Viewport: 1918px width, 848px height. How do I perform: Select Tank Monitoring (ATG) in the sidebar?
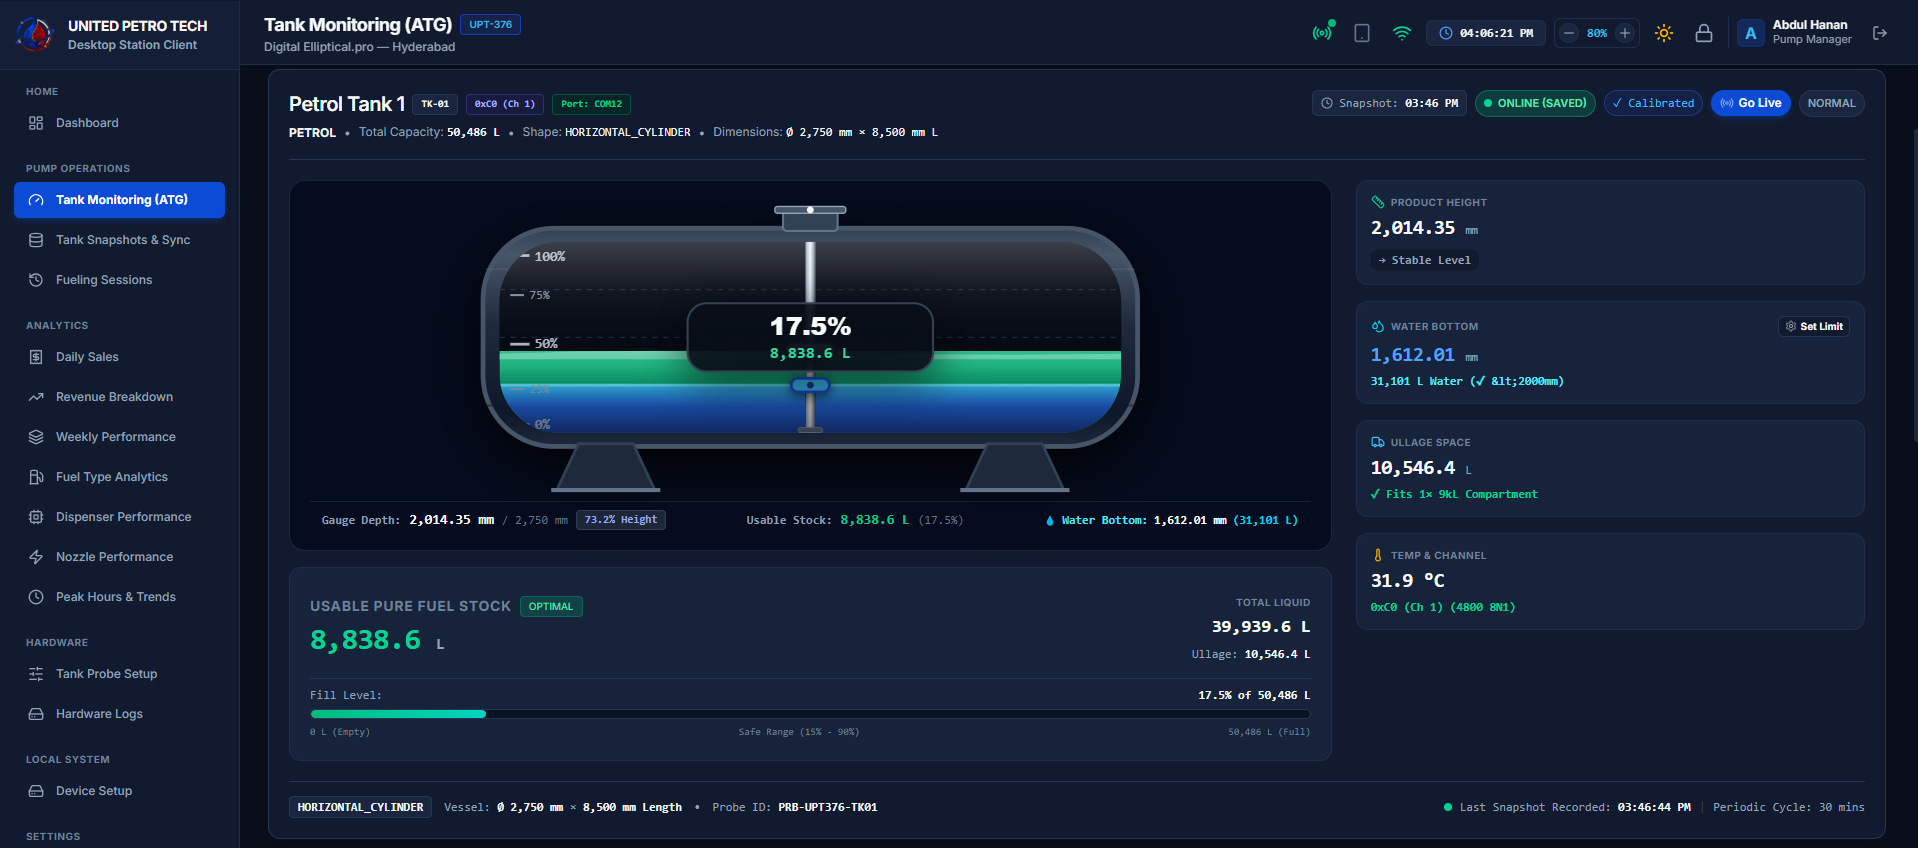click(x=119, y=200)
